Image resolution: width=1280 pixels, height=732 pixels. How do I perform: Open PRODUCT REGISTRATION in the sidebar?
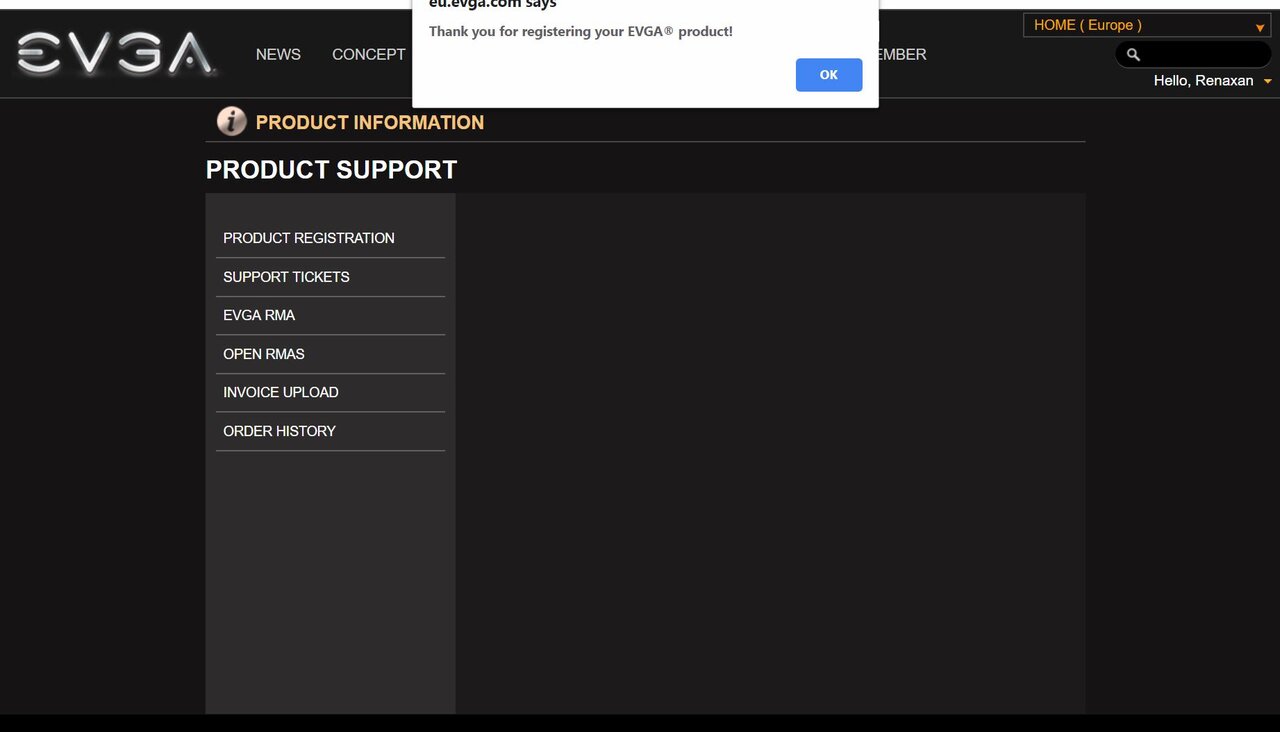(x=330, y=238)
